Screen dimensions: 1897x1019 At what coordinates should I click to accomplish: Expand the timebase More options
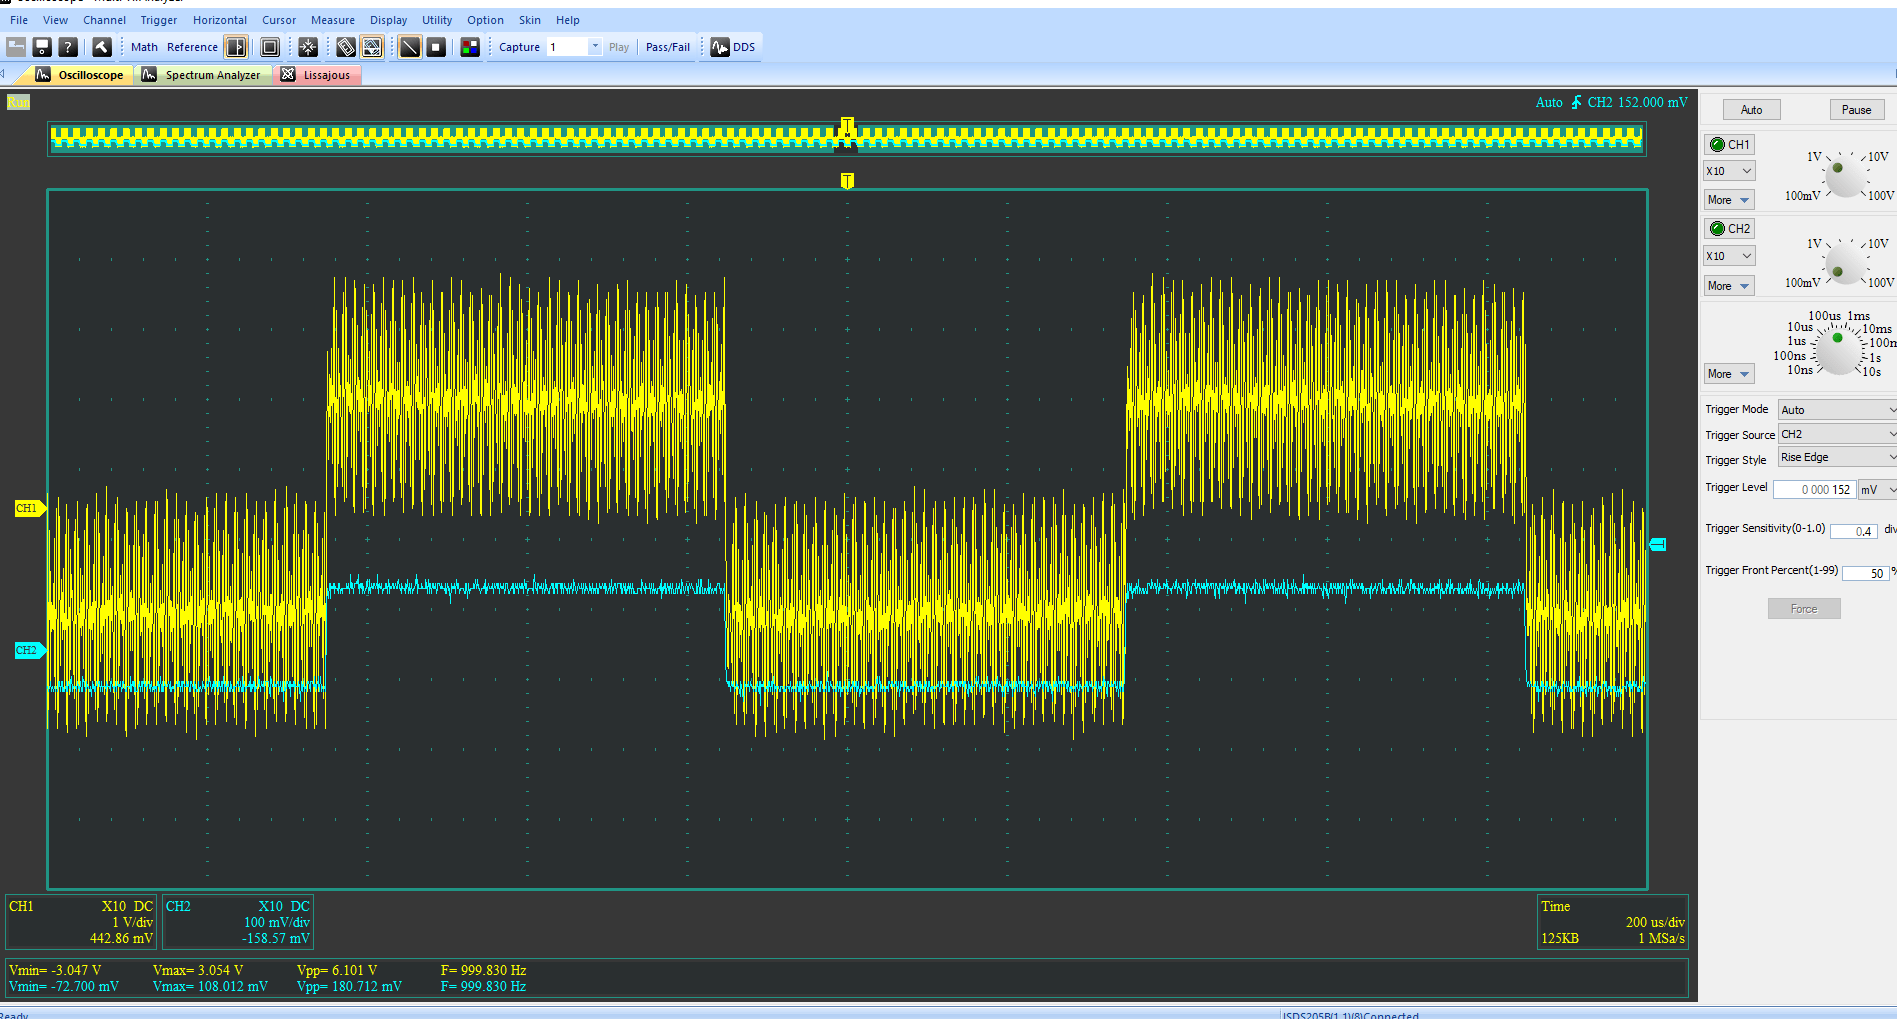[1729, 374]
